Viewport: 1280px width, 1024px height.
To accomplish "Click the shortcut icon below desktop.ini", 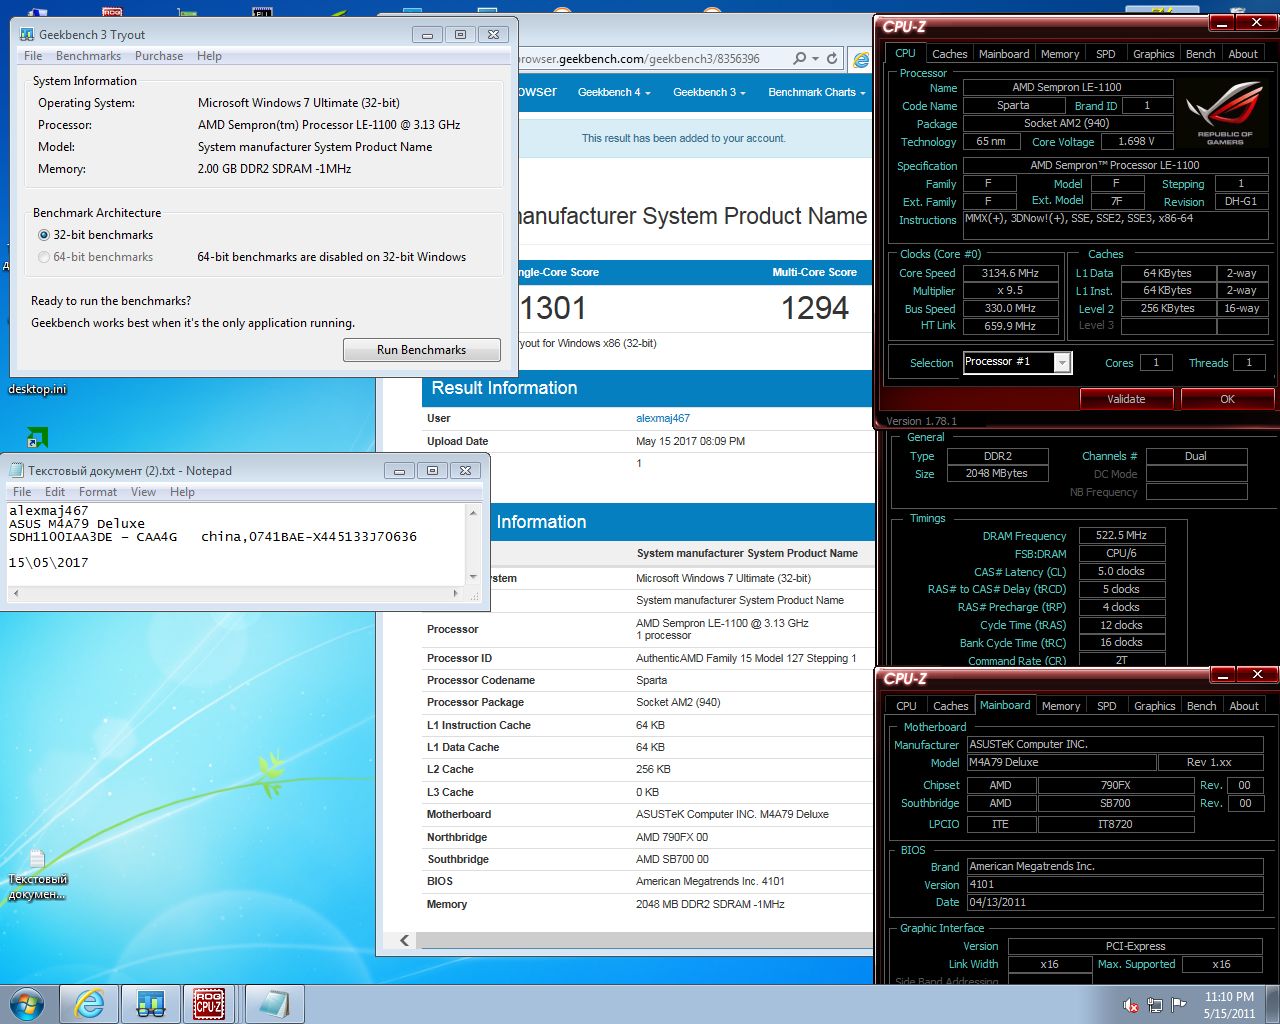I will tap(37, 437).
